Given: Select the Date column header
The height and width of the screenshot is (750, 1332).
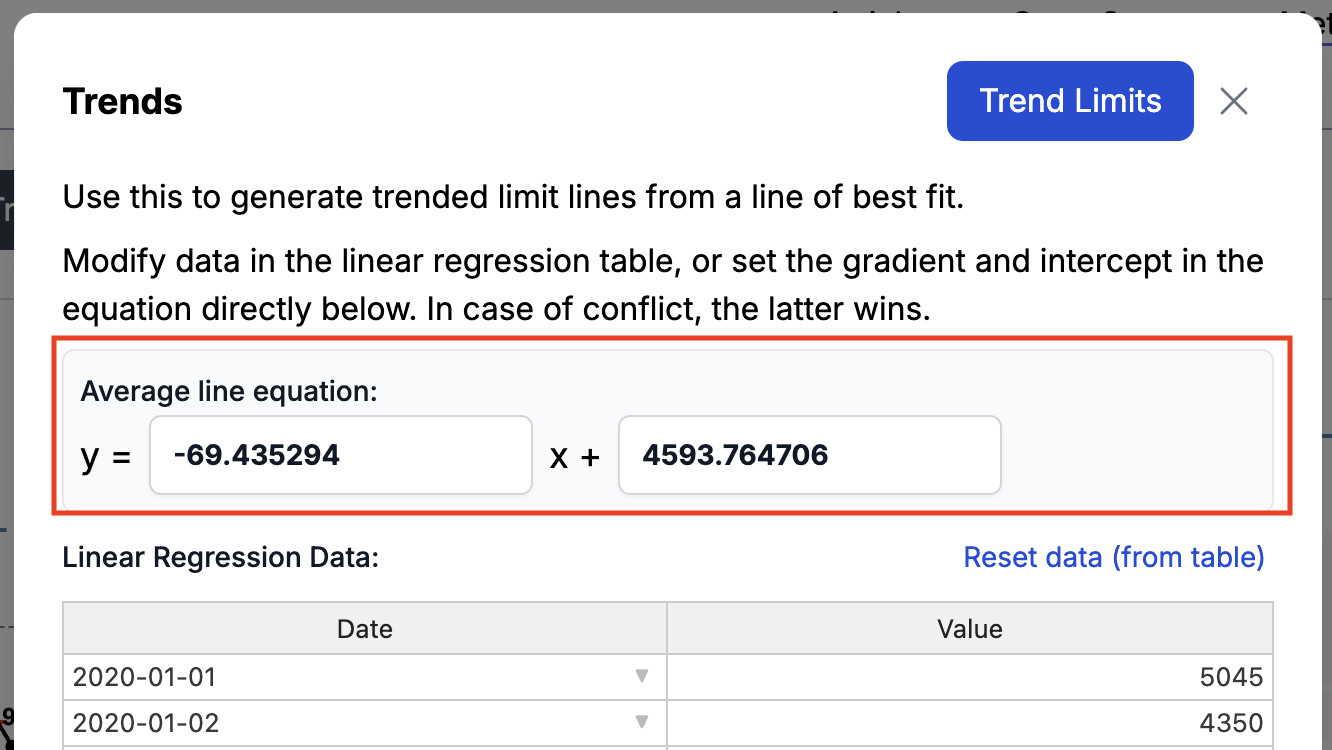Looking at the screenshot, I should (365, 629).
